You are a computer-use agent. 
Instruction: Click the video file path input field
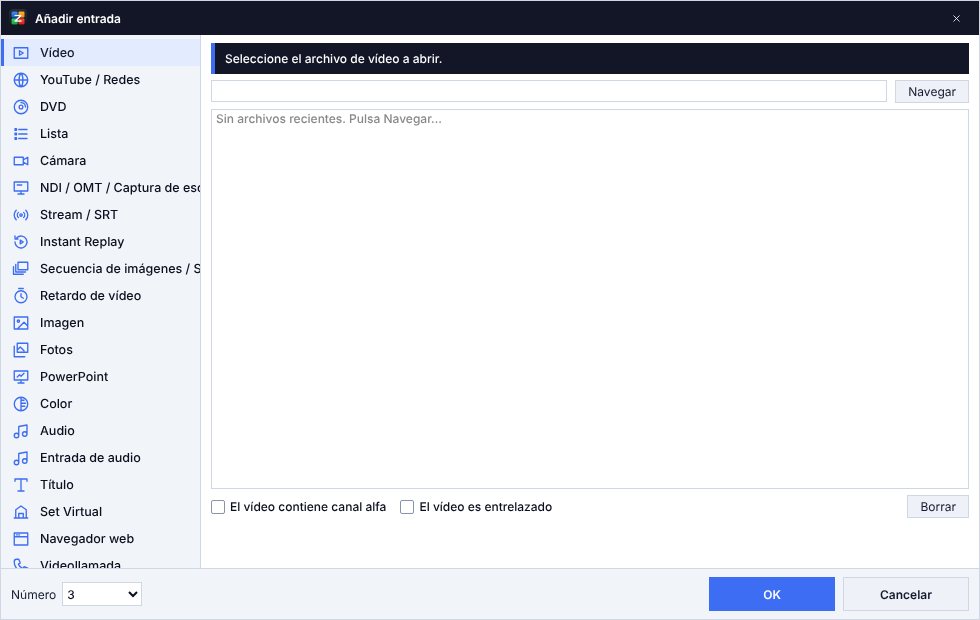coord(549,91)
